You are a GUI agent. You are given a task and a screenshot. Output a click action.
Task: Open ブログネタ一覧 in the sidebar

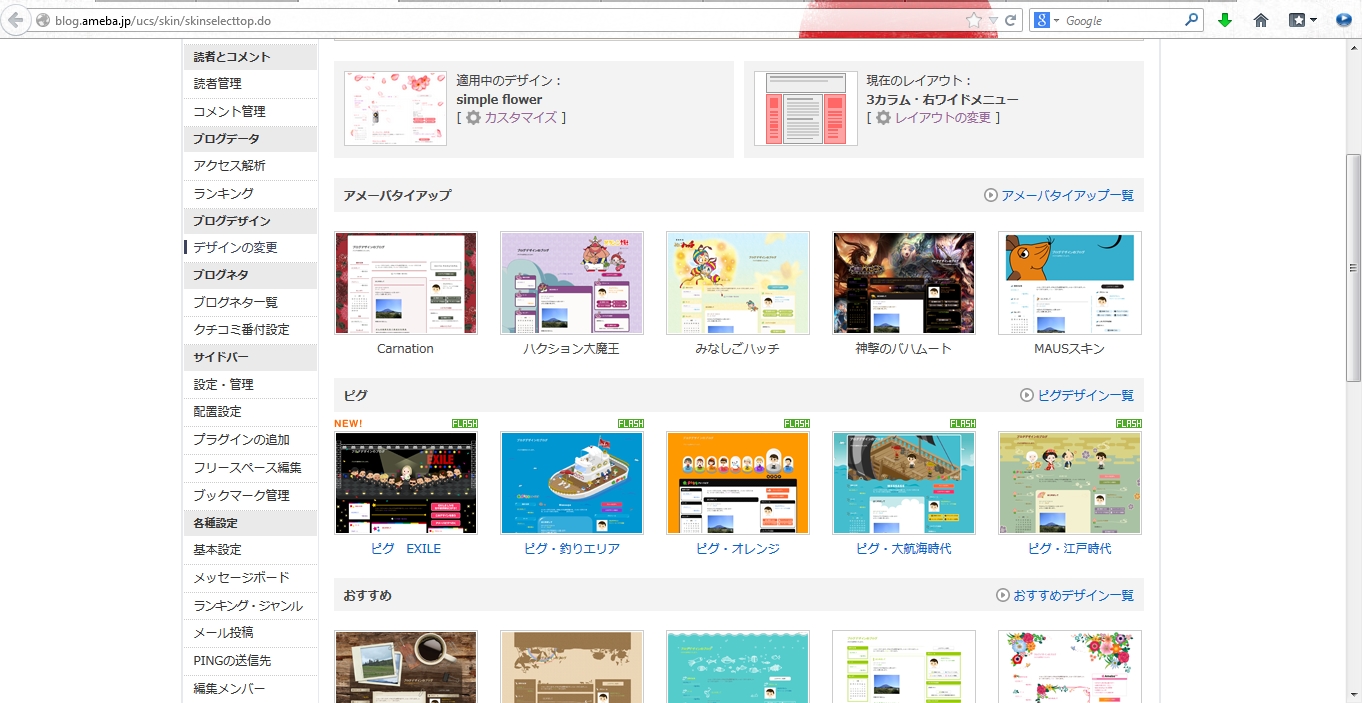tap(235, 302)
